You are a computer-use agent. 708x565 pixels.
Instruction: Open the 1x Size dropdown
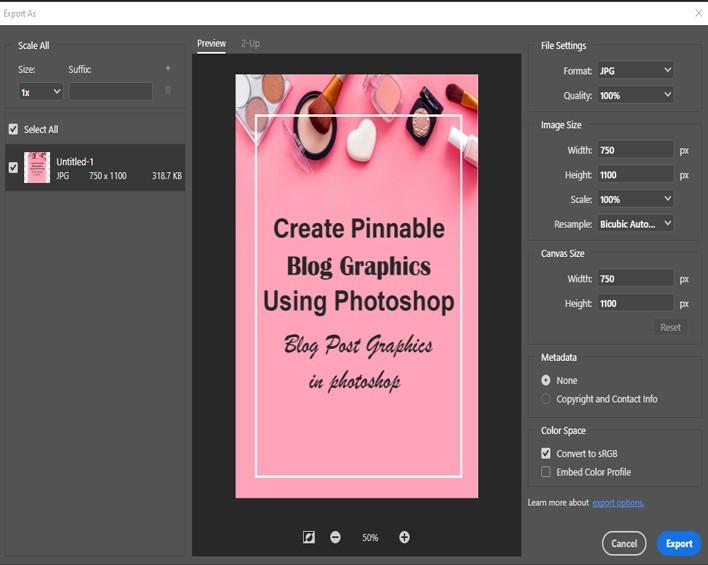click(x=41, y=92)
